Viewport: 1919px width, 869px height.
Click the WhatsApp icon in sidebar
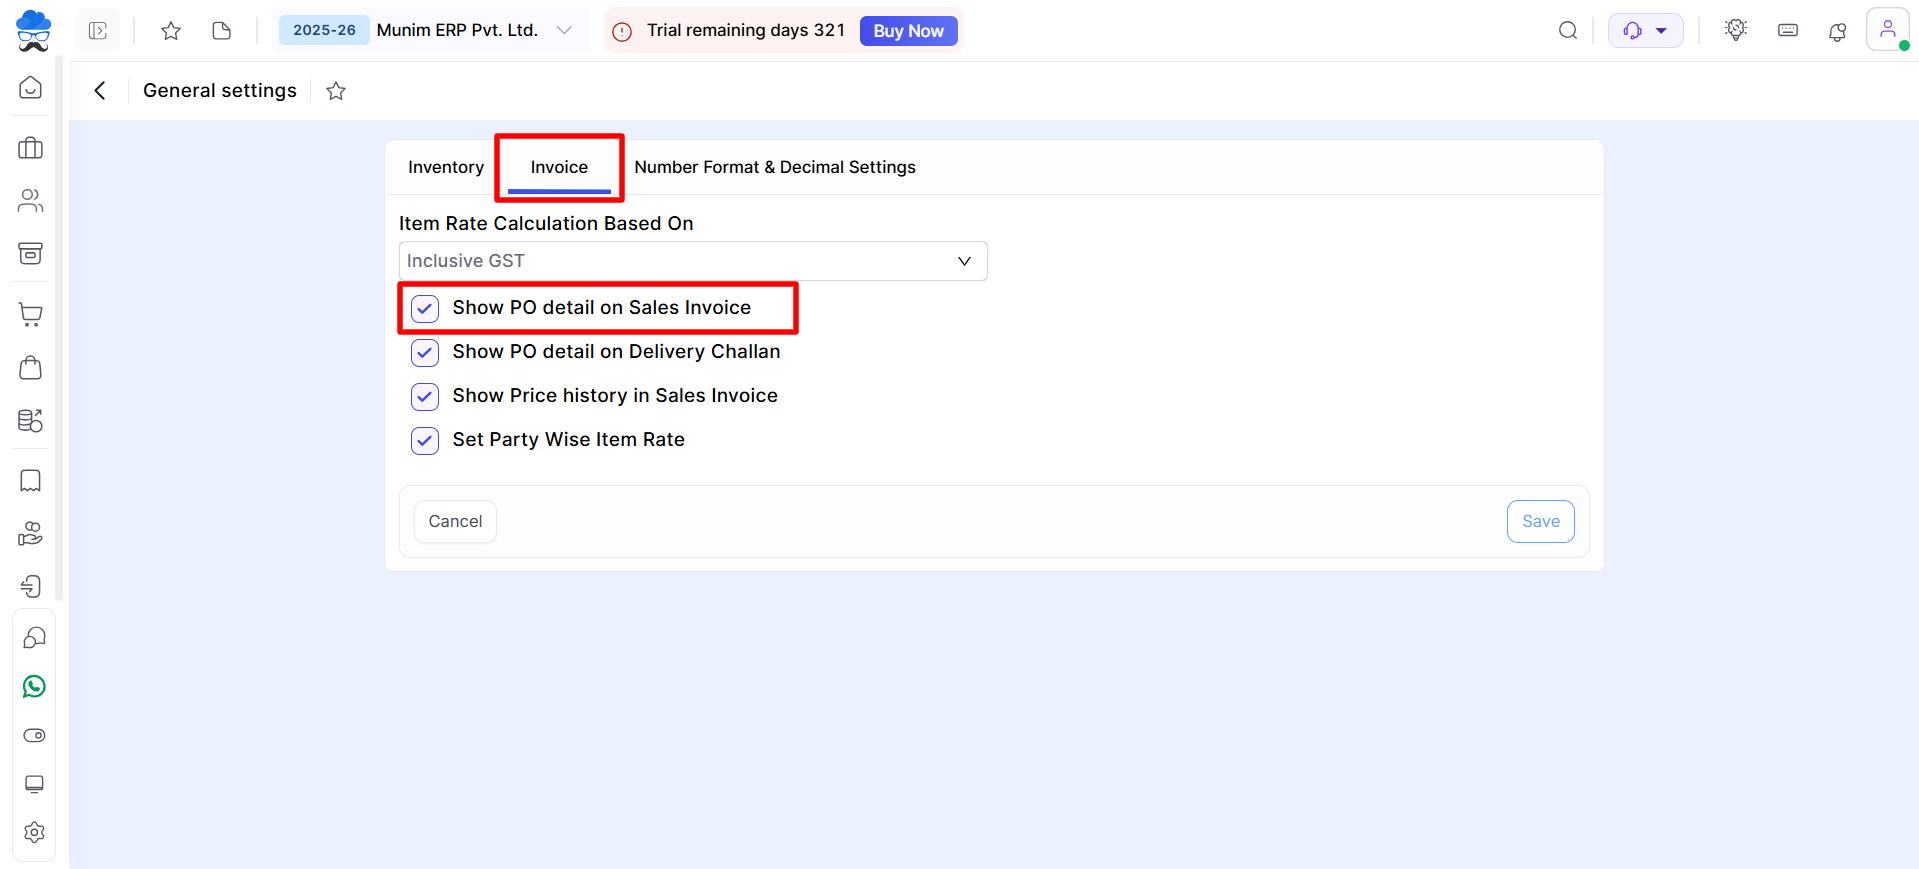[34, 686]
